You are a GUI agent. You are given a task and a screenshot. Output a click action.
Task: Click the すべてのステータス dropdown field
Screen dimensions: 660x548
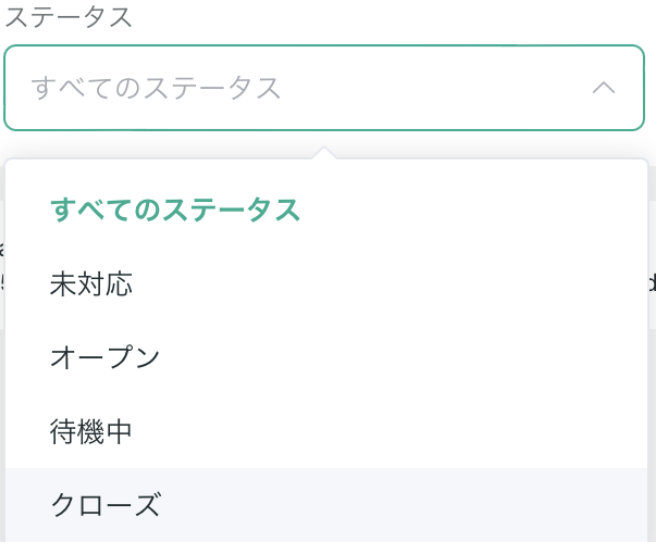click(300, 88)
